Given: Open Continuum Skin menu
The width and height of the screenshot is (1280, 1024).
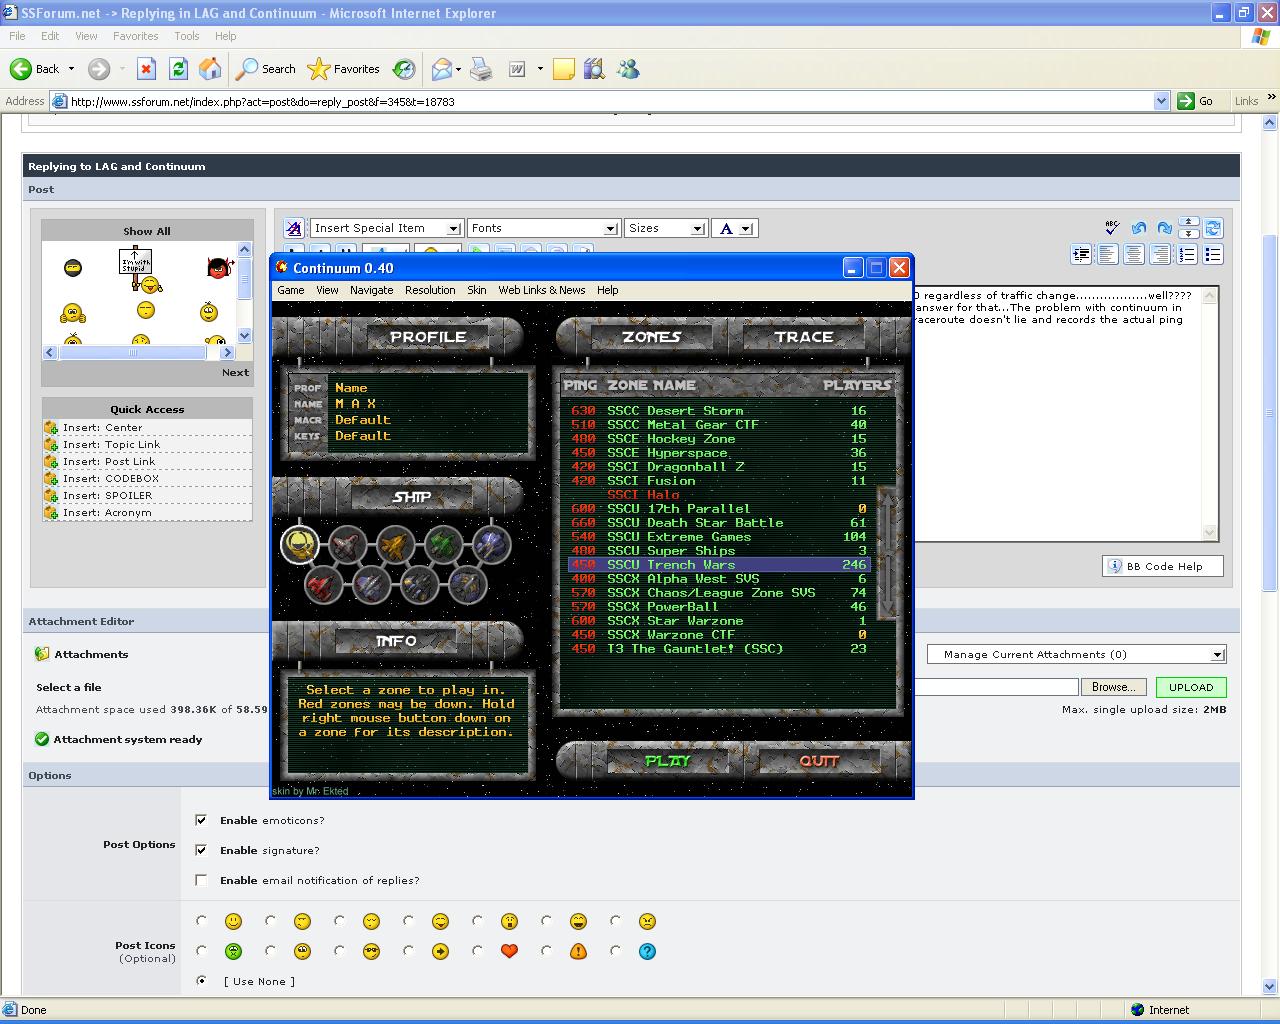Looking at the screenshot, I should tap(477, 290).
